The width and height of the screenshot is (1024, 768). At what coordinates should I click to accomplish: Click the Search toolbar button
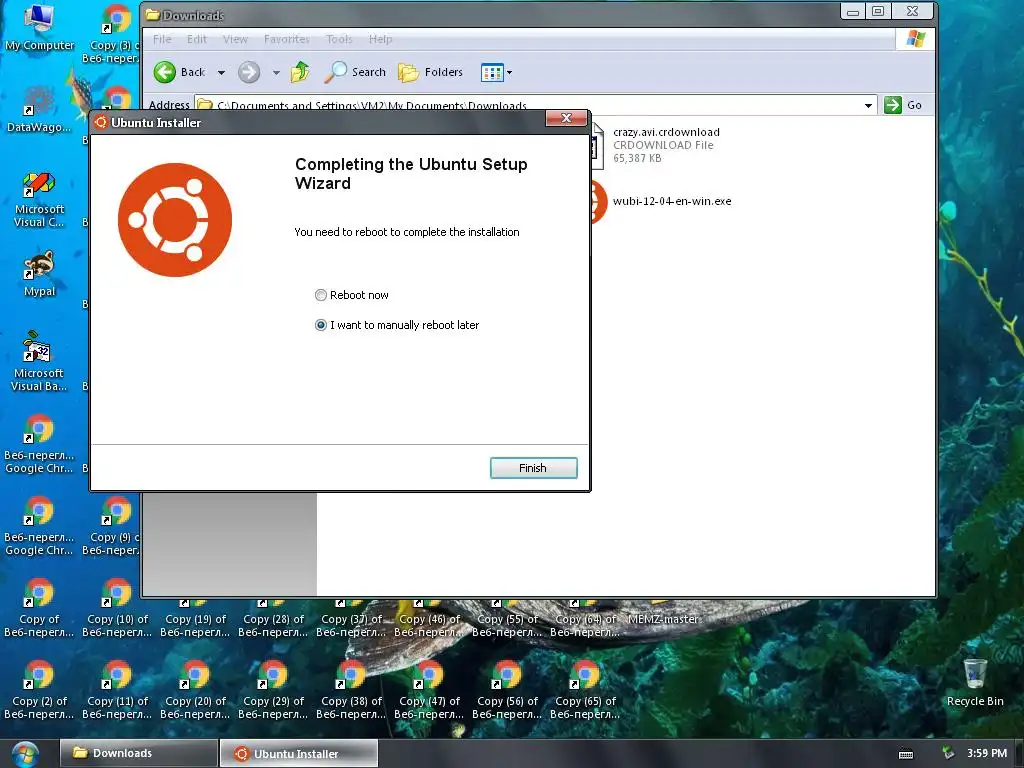(x=355, y=72)
